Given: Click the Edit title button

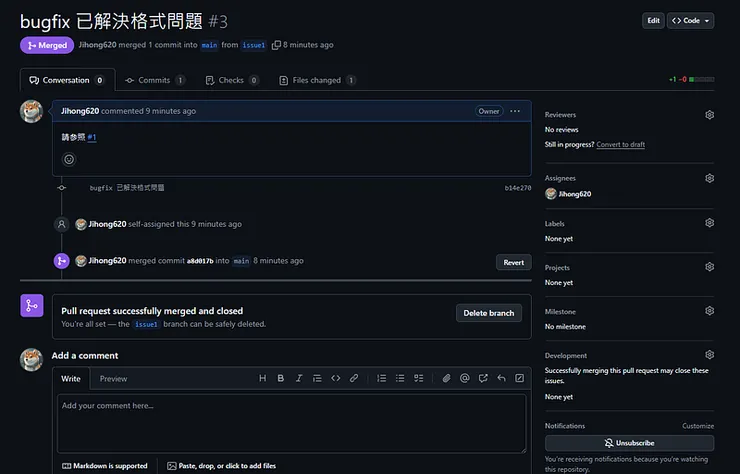Looking at the screenshot, I should click(653, 20).
